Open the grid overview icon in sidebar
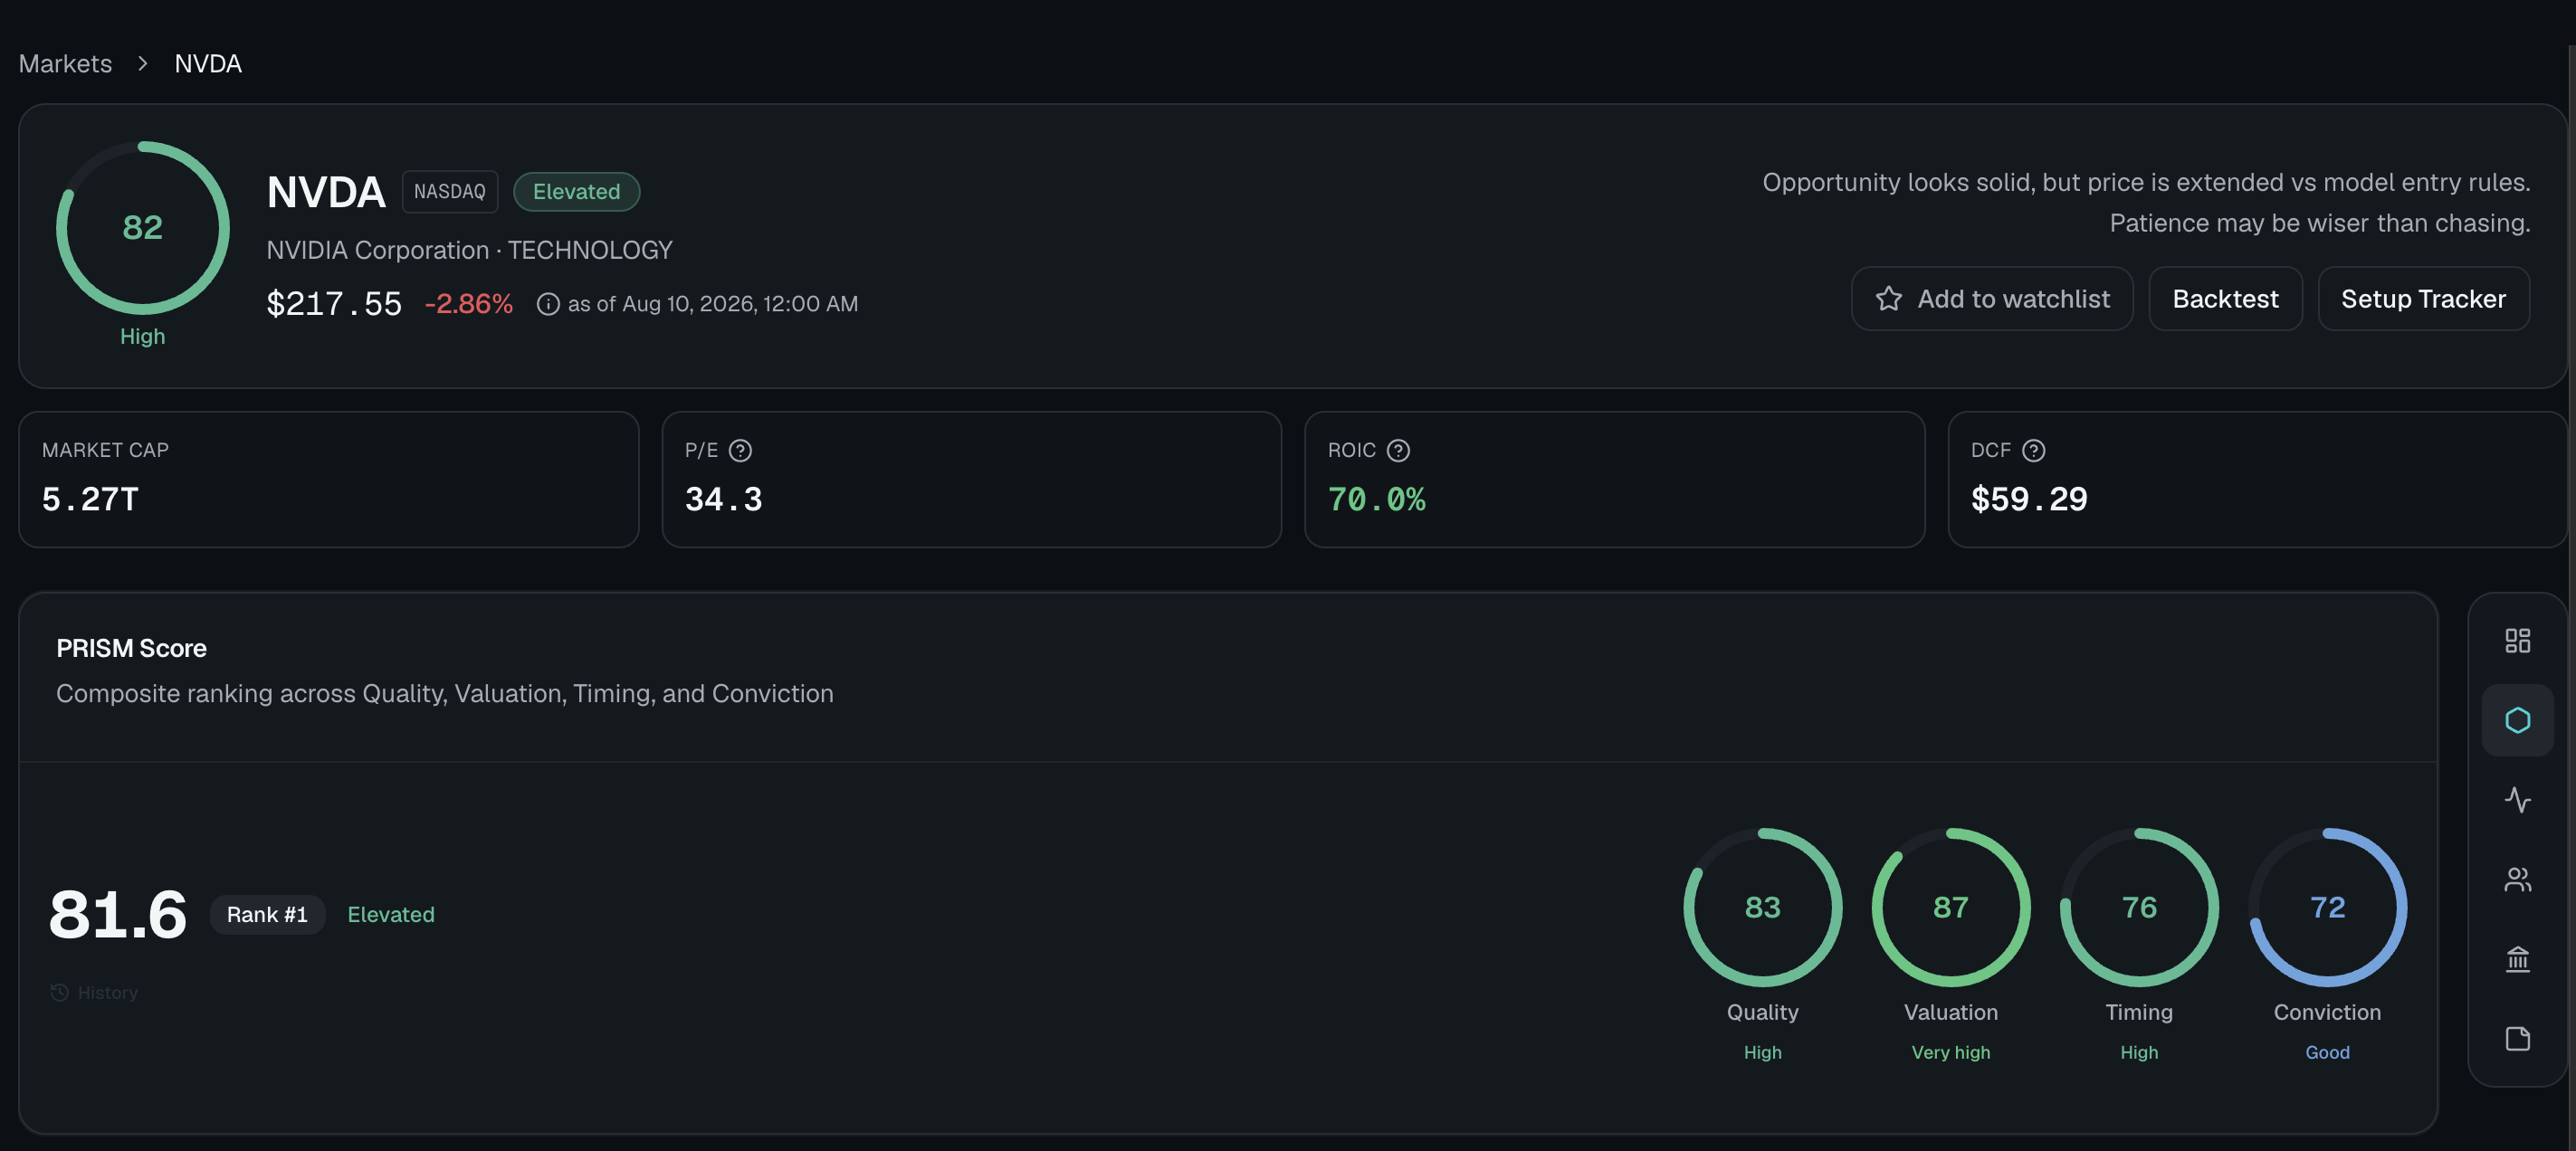The height and width of the screenshot is (1151, 2576). tap(2517, 640)
